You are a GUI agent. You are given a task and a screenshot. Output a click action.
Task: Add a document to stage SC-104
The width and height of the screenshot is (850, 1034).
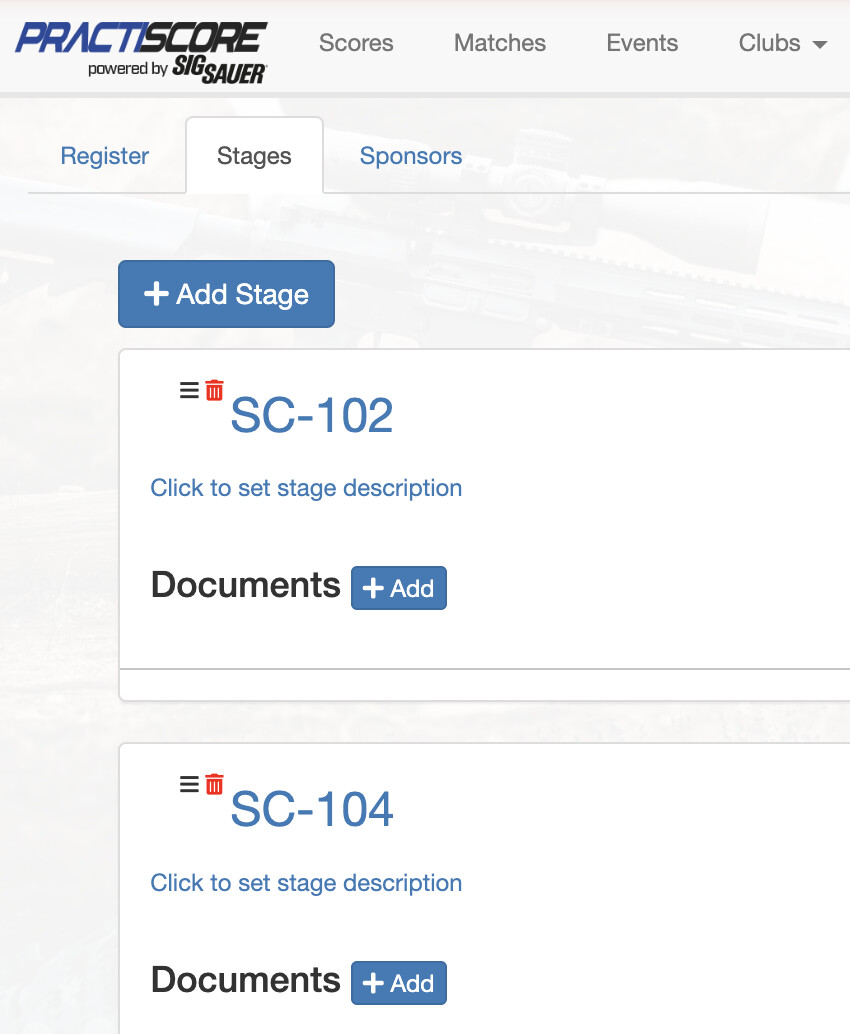[398, 983]
